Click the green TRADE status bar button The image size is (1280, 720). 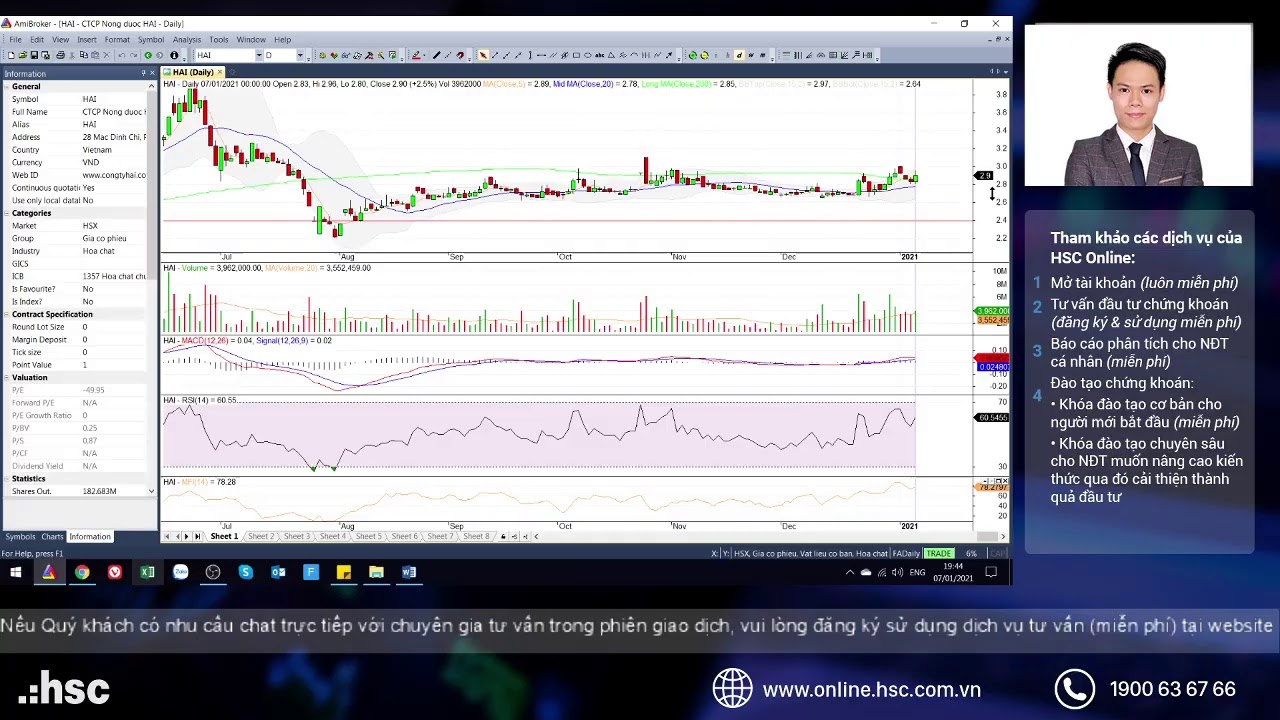tap(938, 553)
